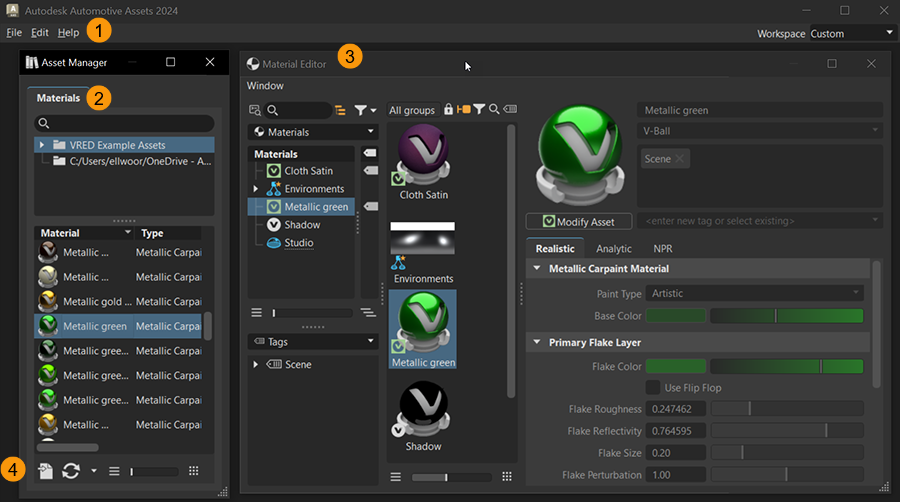This screenshot has height=502, width=900.
Task: Open the Tags dropdown header
Action: tap(313, 341)
